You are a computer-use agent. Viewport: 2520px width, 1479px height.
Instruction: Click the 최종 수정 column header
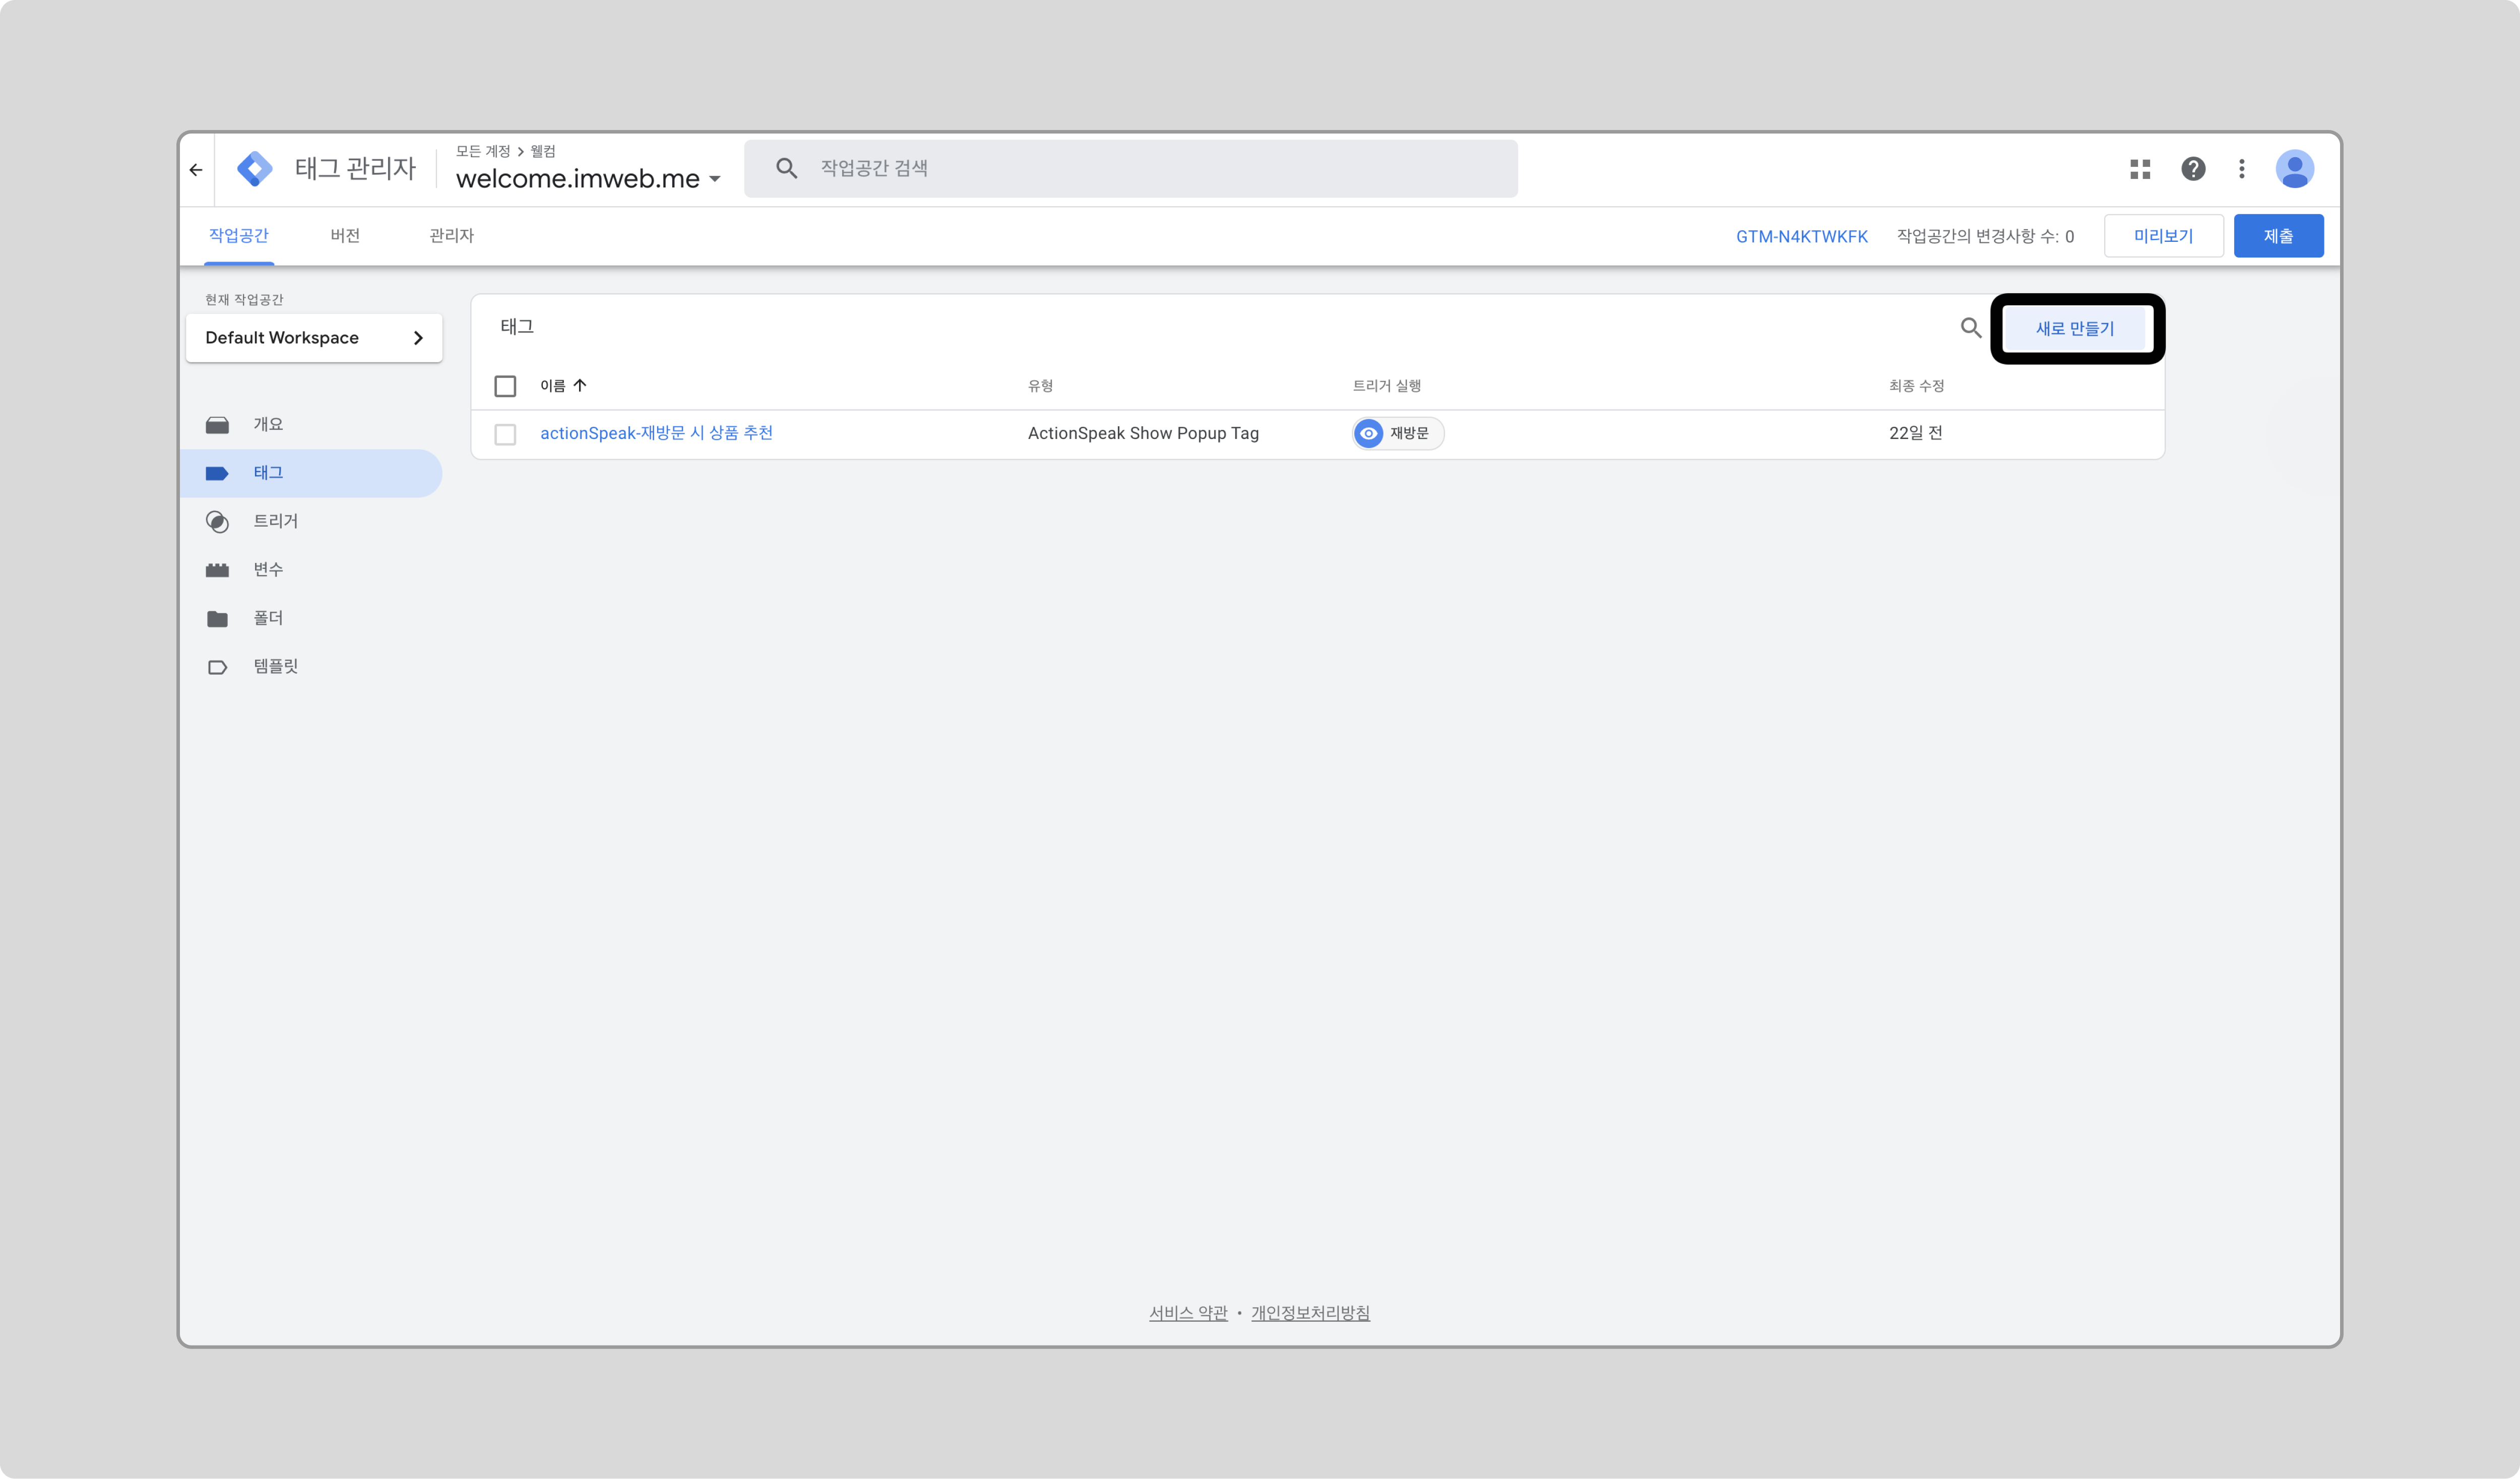click(x=1916, y=386)
